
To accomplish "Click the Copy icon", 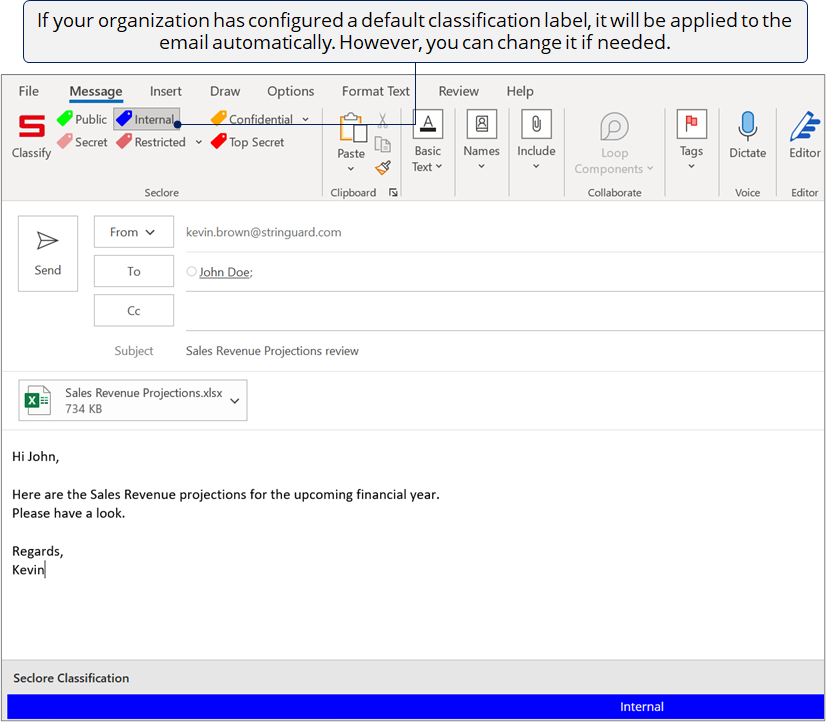I will pyautogui.click(x=382, y=144).
